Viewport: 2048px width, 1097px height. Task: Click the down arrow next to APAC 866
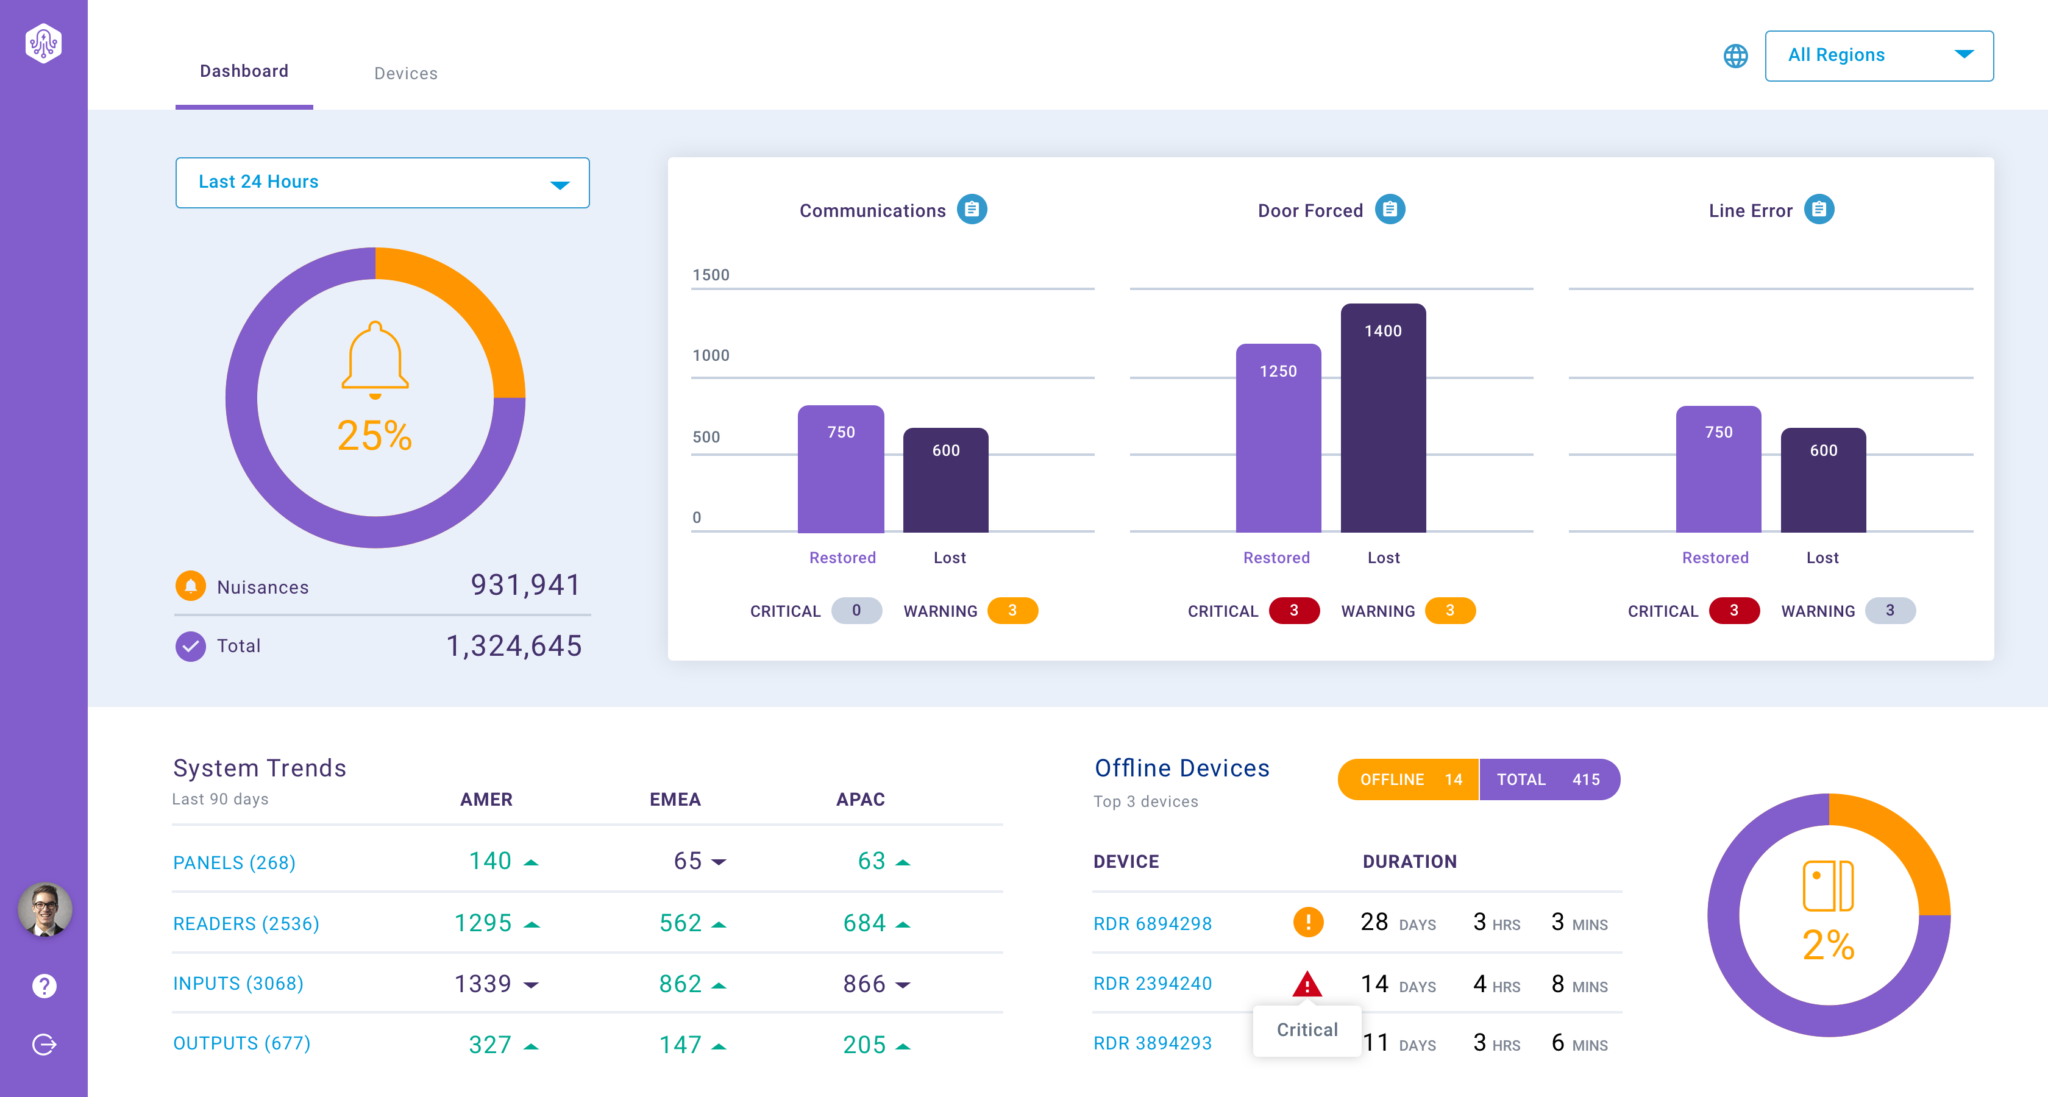(x=903, y=985)
